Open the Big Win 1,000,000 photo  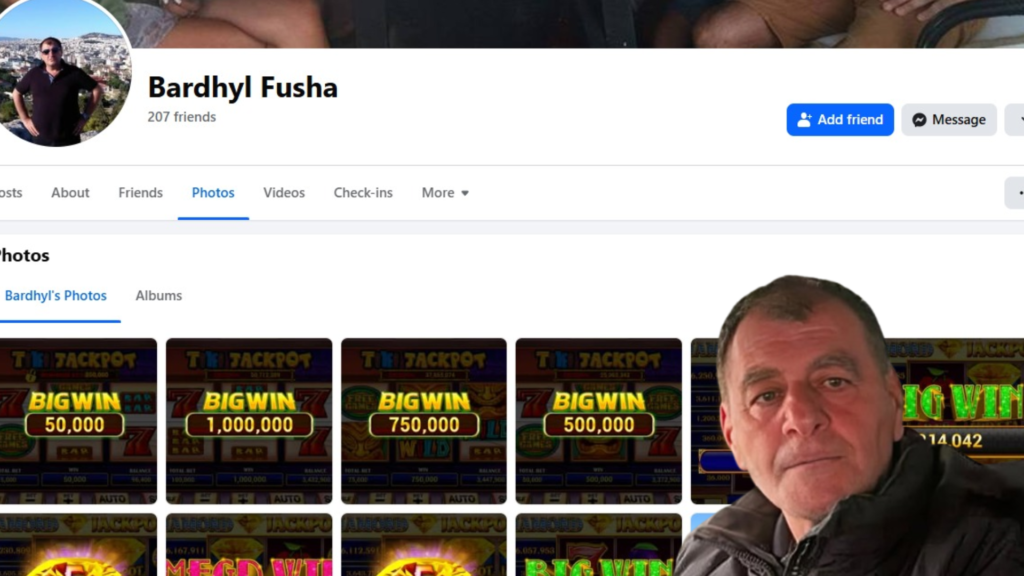[249, 421]
